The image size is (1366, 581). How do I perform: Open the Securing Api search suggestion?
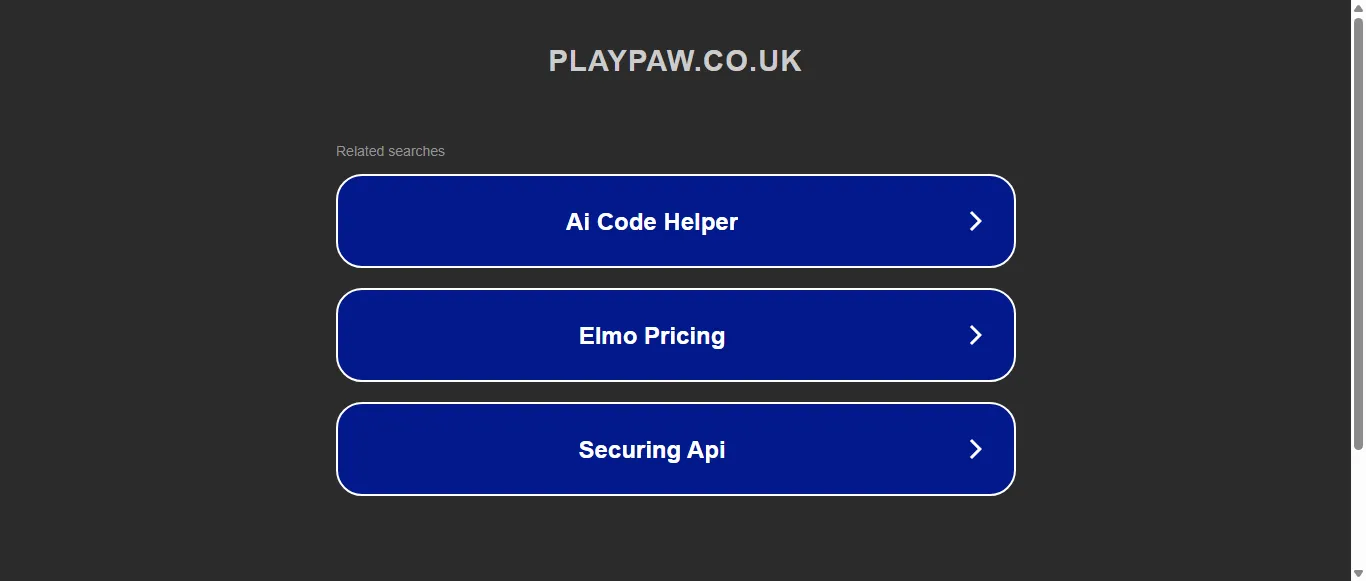coord(676,449)
